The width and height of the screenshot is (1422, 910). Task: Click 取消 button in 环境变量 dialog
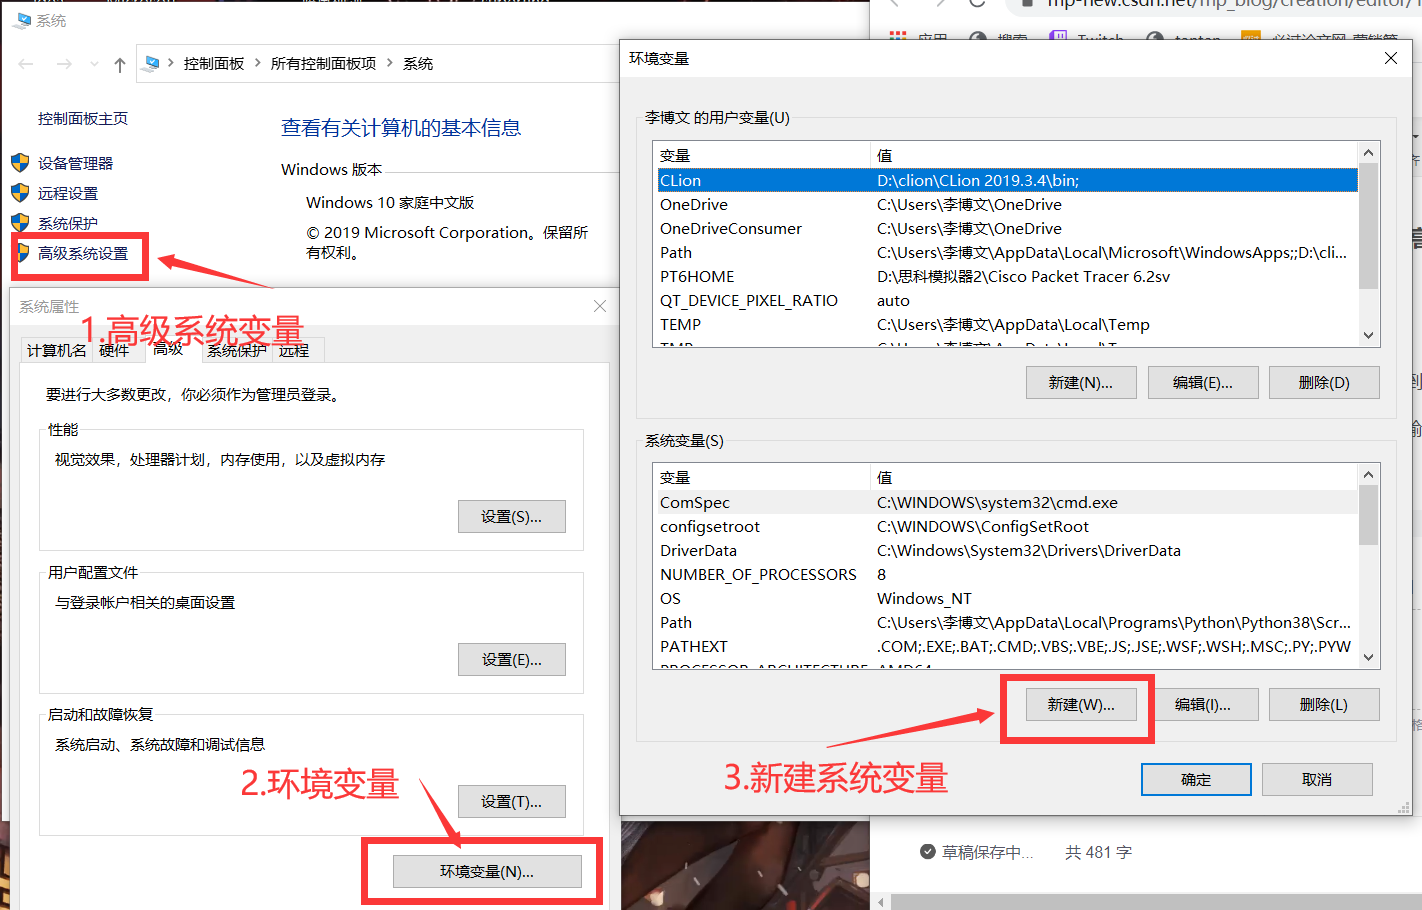(x=1317, y=780)
